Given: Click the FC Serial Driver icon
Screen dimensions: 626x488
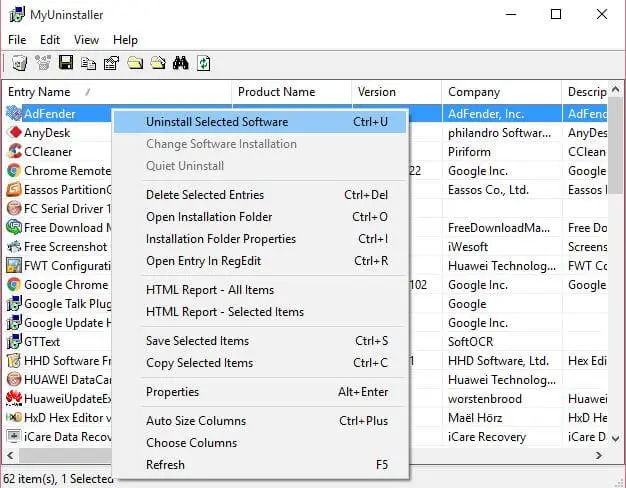Looking at the screenshot, I should (x=14, y=208).
